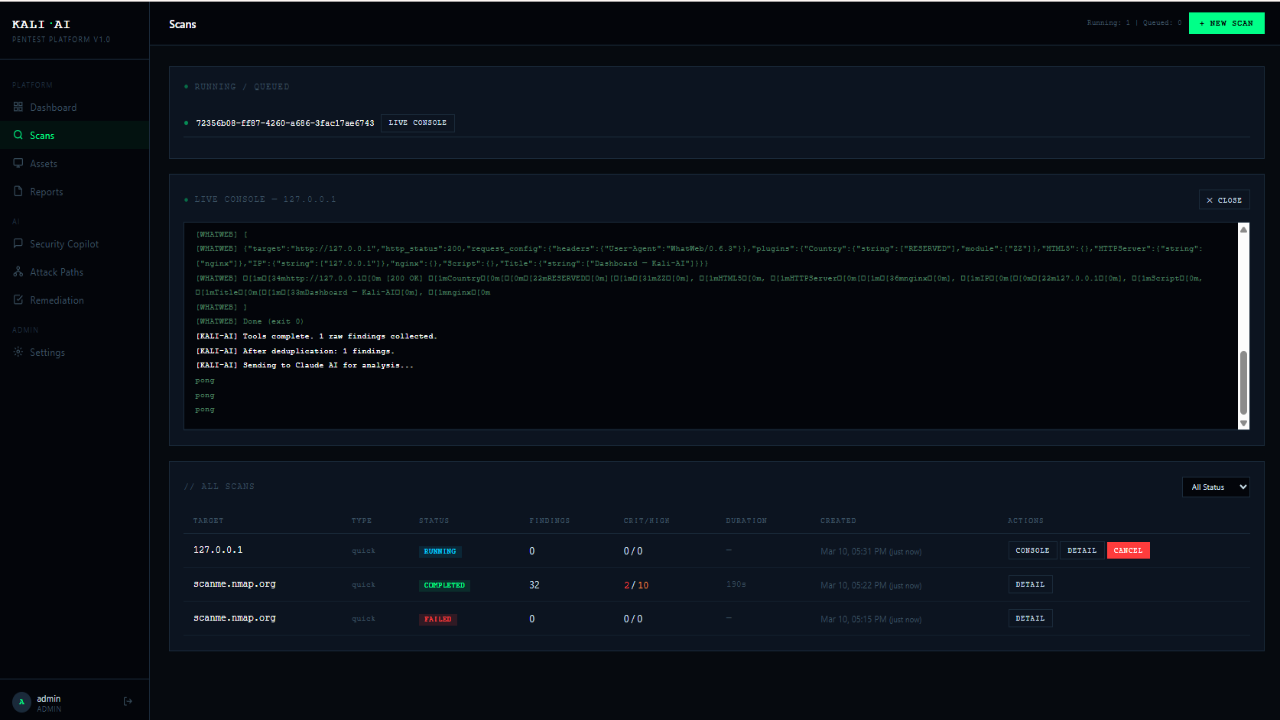
Task: Close the live console panel
Action: coord(1224,200)
